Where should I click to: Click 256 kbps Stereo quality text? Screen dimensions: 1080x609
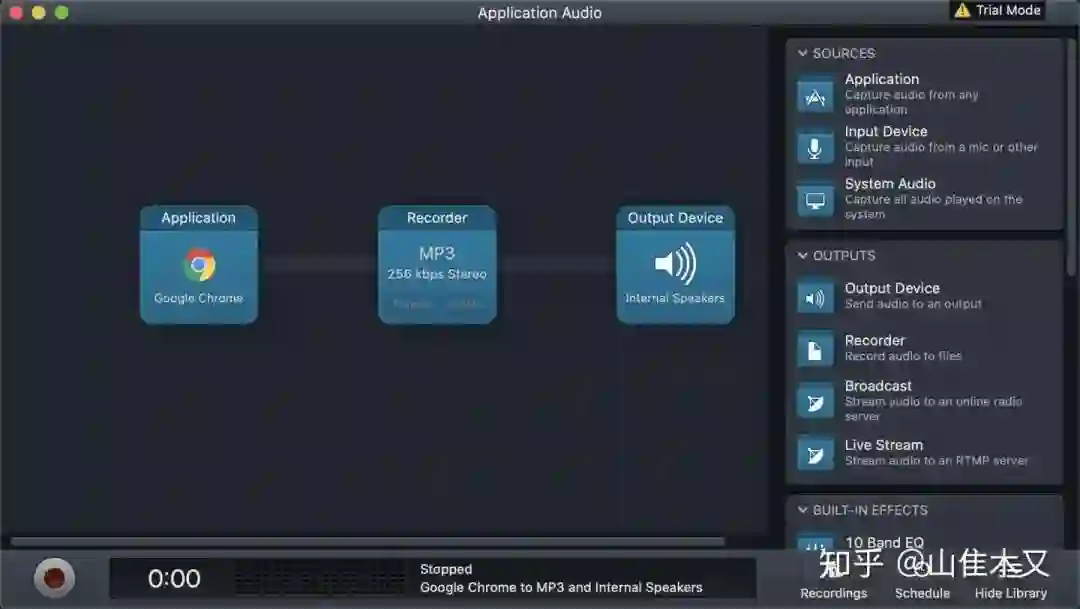coord(437,274)
